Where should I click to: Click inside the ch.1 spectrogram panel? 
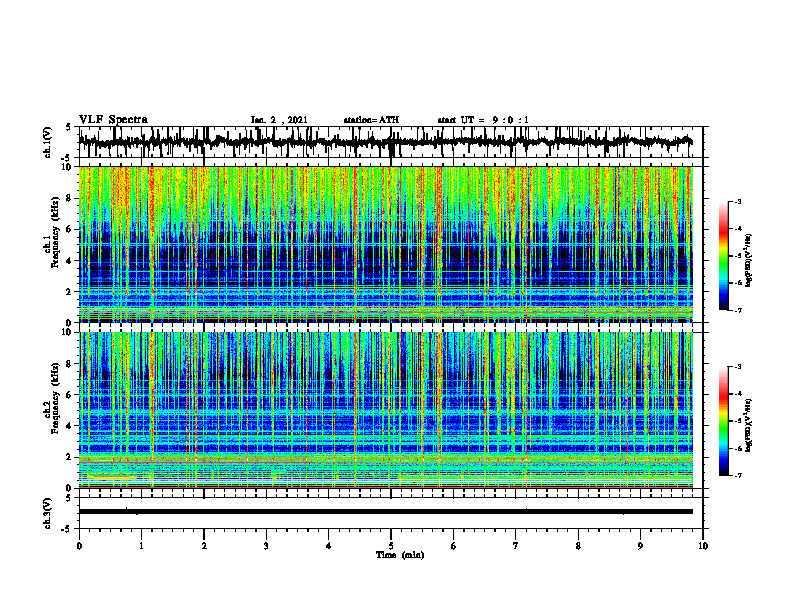pyautogui.click(x=385, y=244)
